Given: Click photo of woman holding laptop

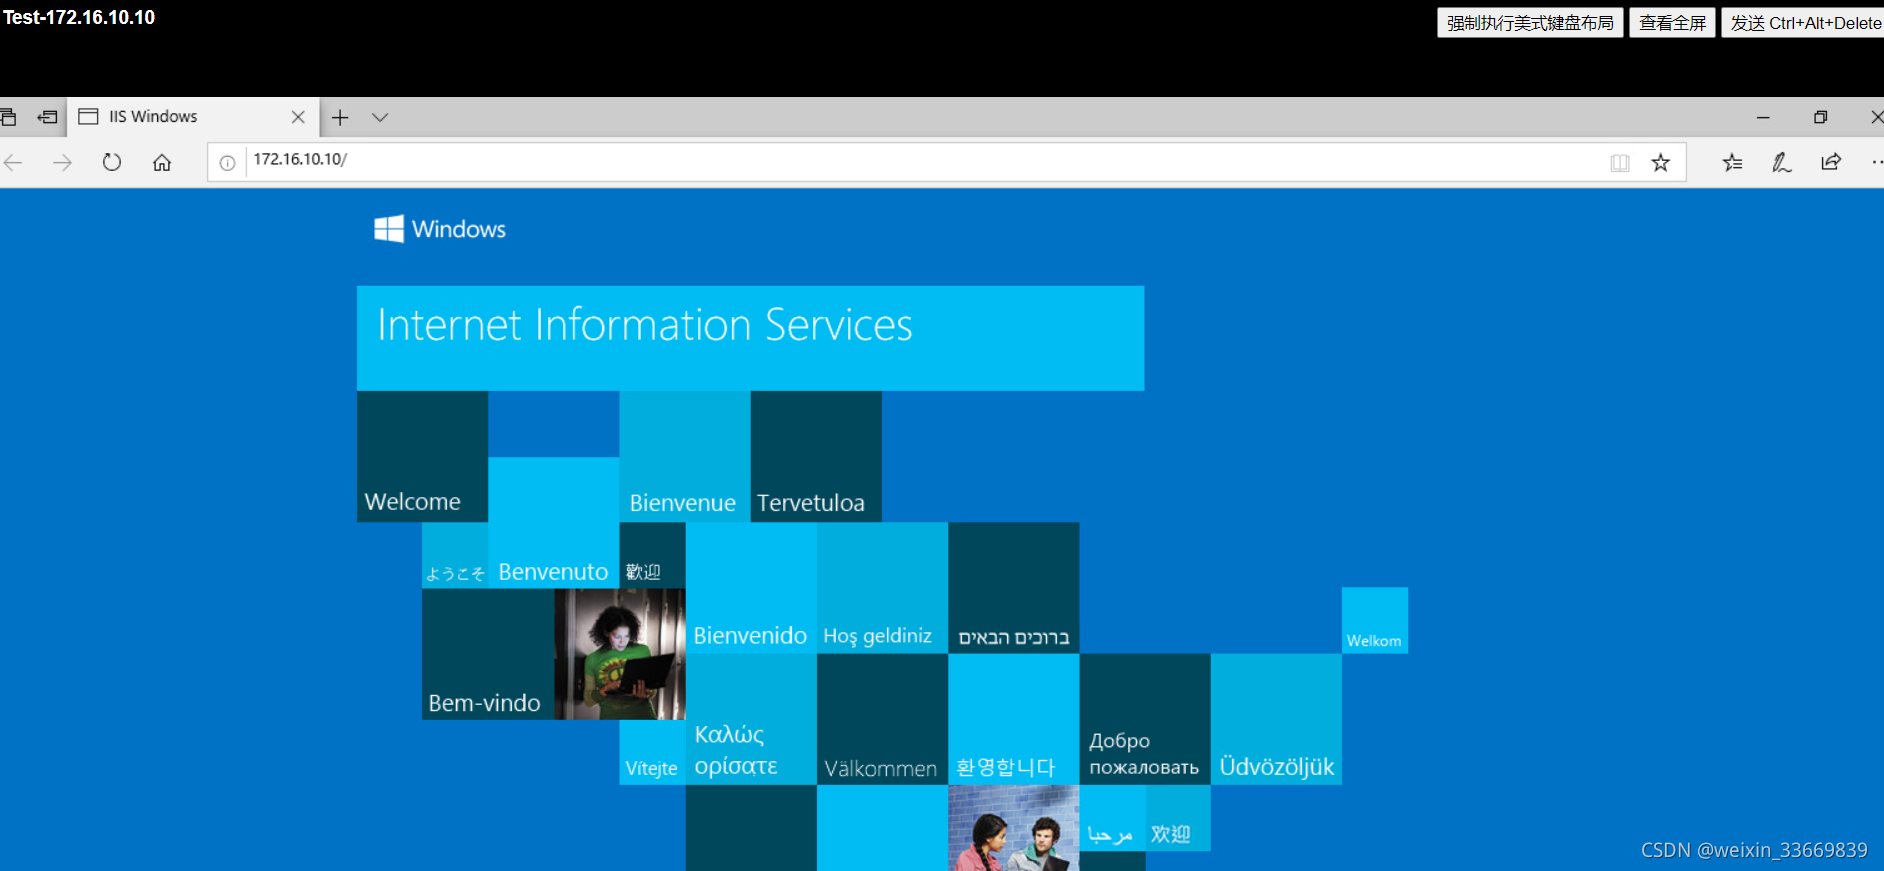Looking at the screenshot, I should pyautogui.click(x=620, y=654).
